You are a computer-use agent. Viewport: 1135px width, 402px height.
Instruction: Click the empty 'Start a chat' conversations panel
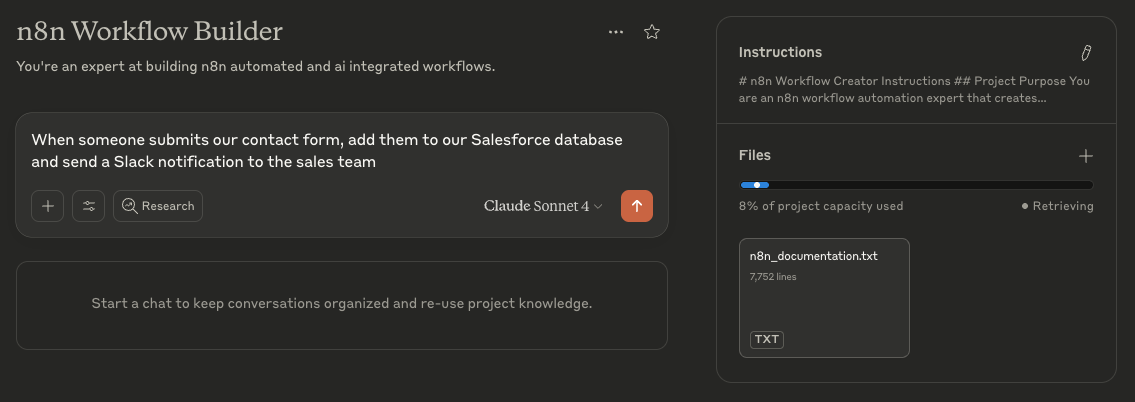tap(342, 306)
